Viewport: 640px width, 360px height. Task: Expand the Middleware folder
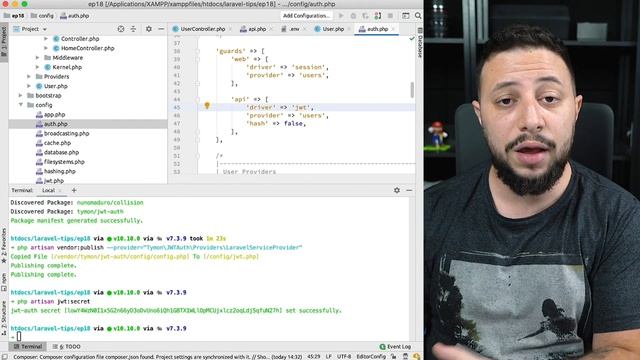(38, 58)
